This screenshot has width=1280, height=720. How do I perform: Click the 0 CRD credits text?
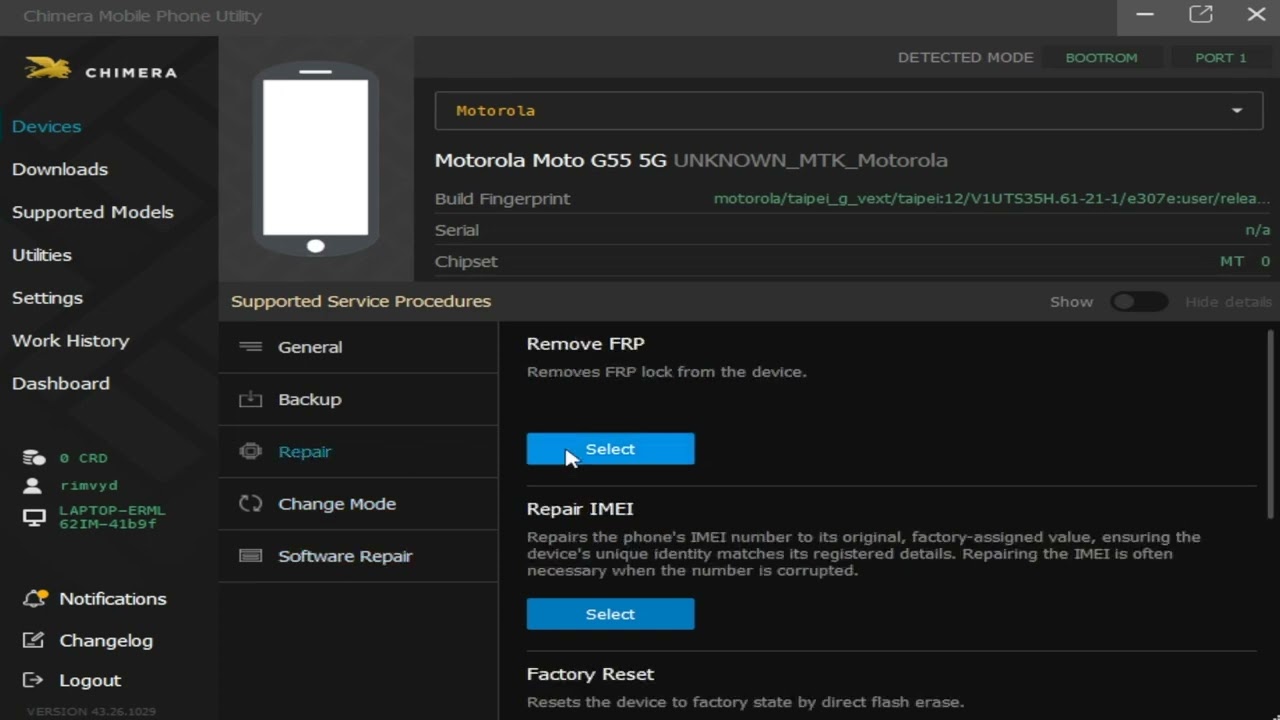point(83,458)
